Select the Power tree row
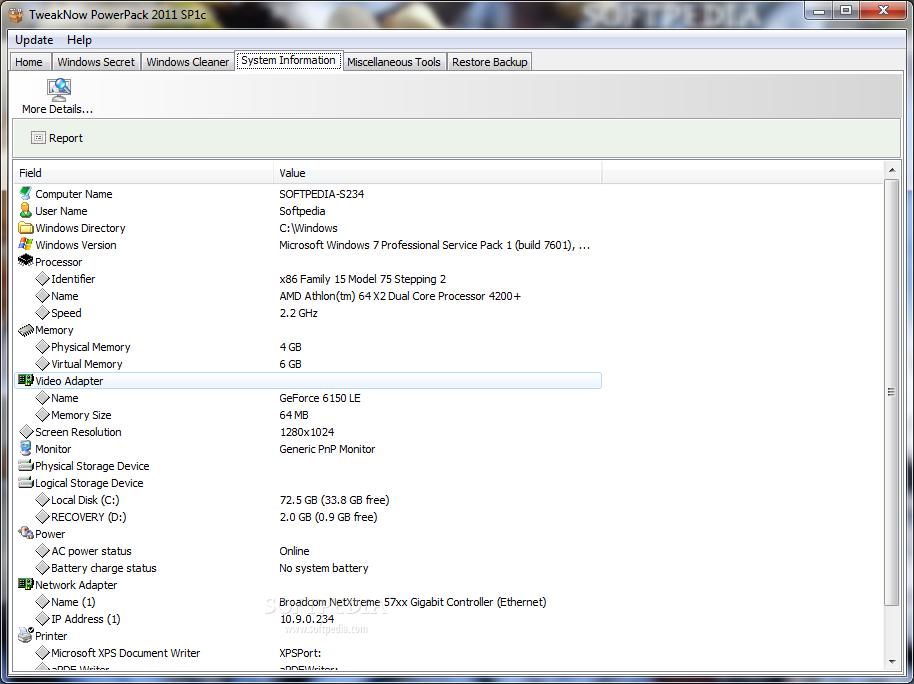This screenshot has height=684, width=914. coord(308,534)
